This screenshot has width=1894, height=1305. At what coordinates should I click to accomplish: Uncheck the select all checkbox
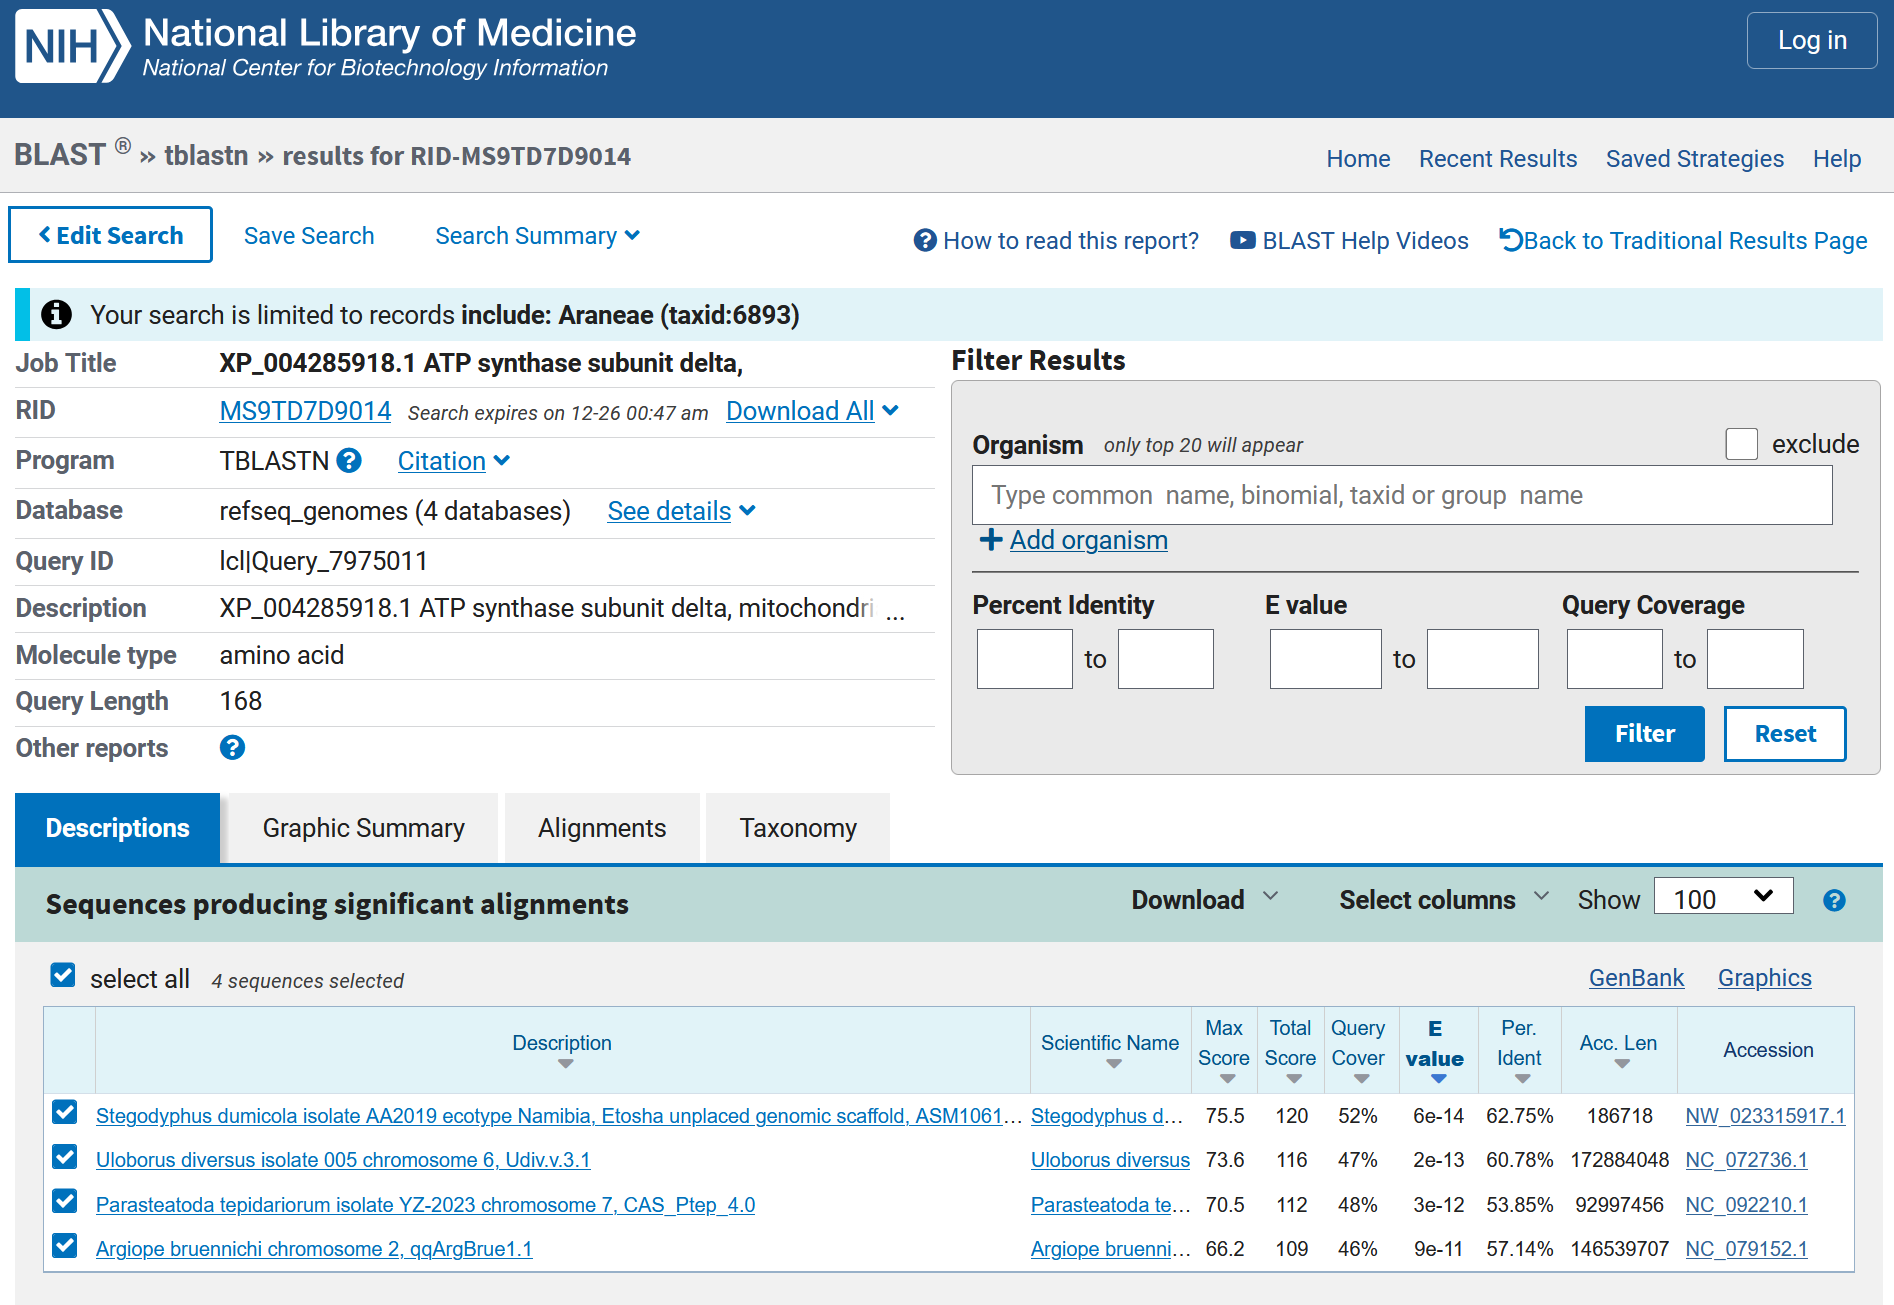pos(63,975)
